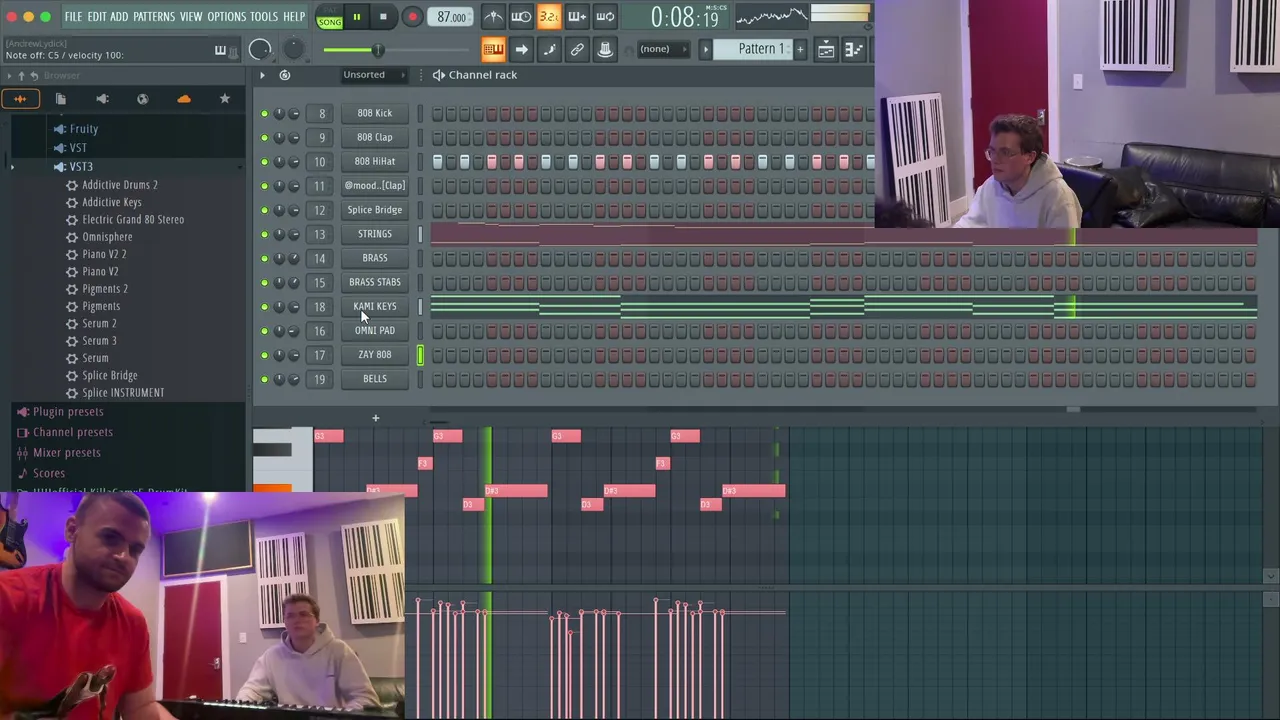Stop playback with the stop button
Viewport: 1280px width, 720px height.
383,17
